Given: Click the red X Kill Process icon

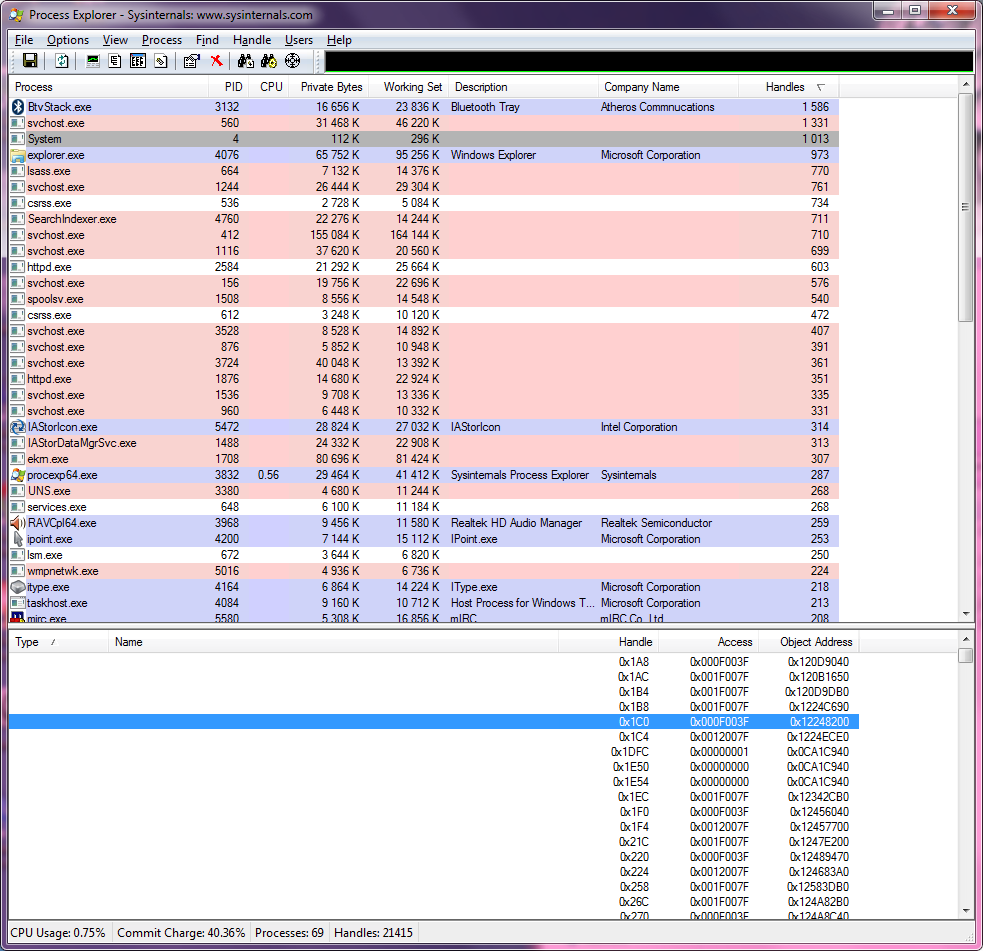Looking at the screenshot, I should point(216,60).
